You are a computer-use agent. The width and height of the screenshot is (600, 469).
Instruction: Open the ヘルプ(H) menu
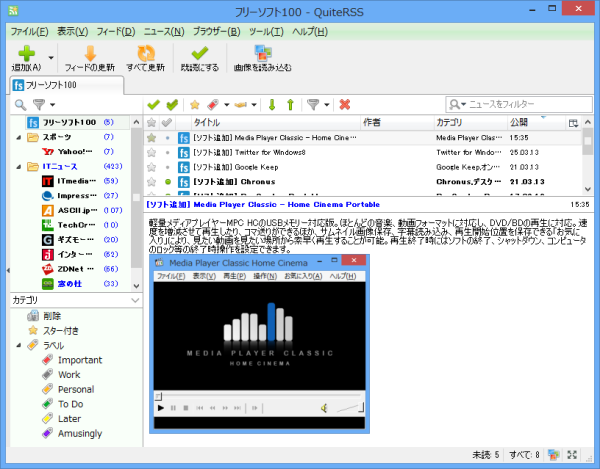310,32
